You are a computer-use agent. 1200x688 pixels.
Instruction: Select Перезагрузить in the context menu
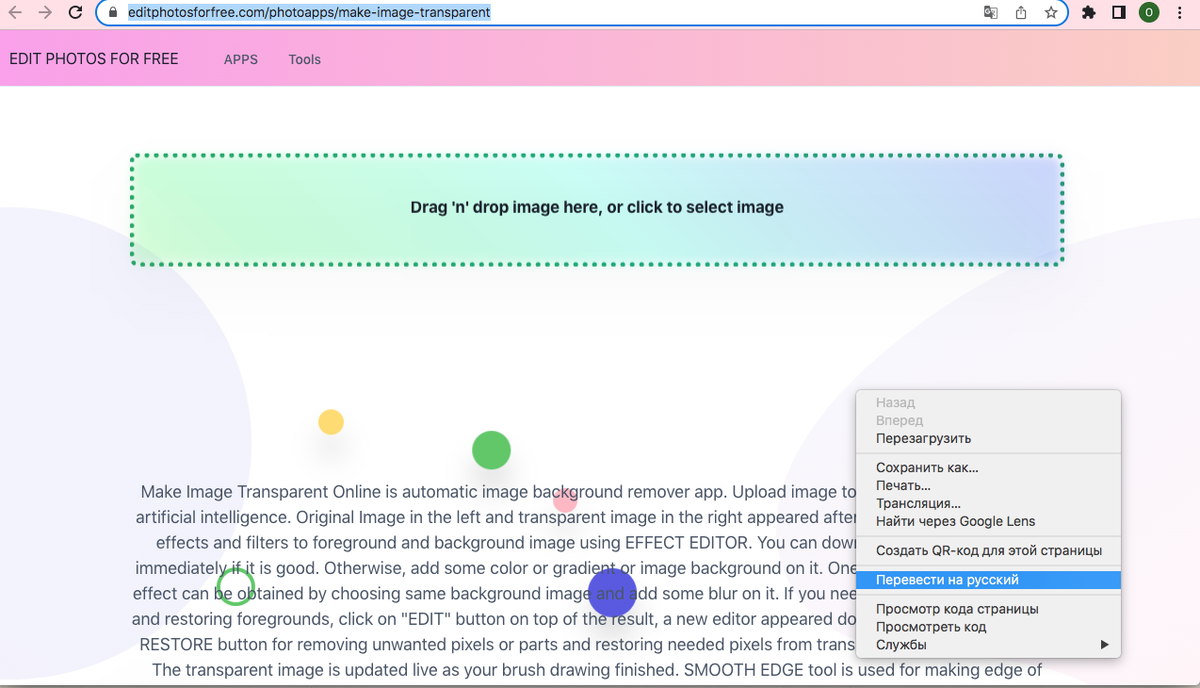click(988, 438)
